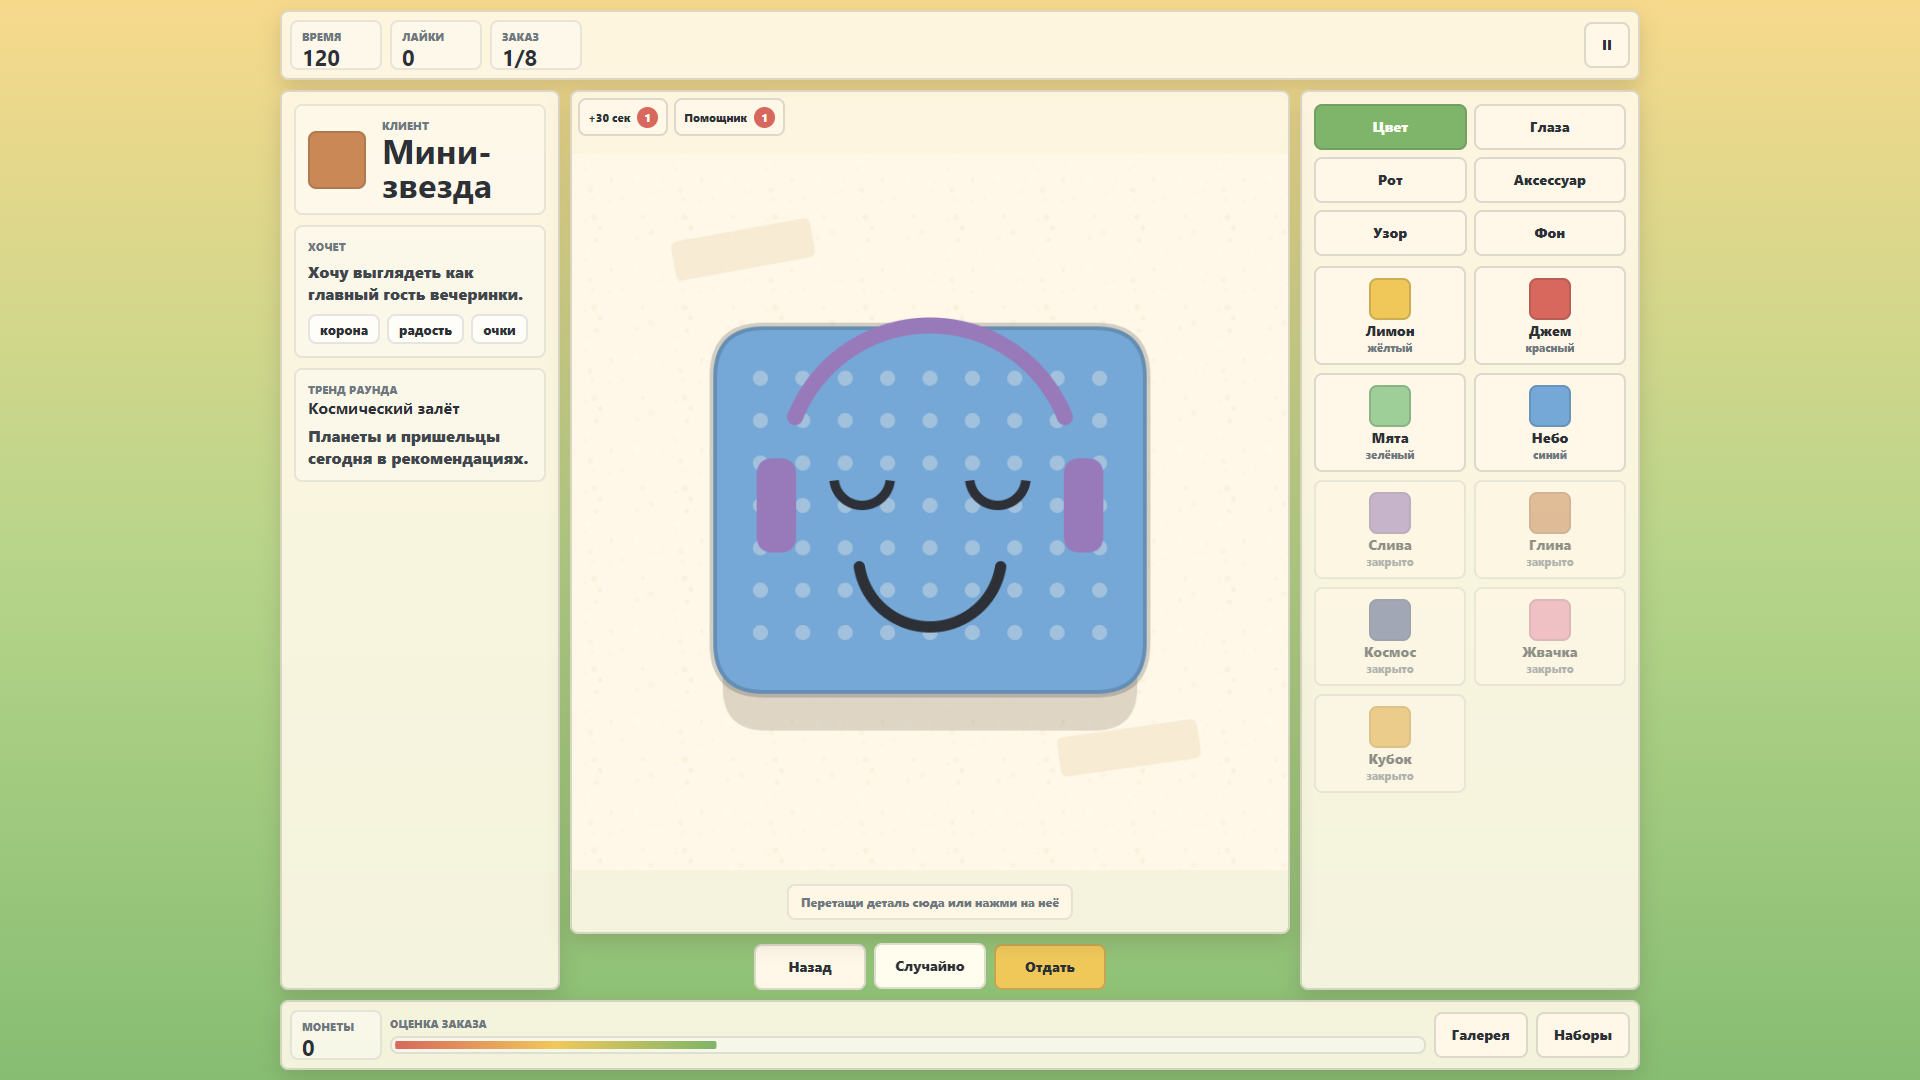Image resolution: width=1920 pixels, height=1080 pixels.
Task: Click the blue character's smiling mouth
Action: [930, 595]
